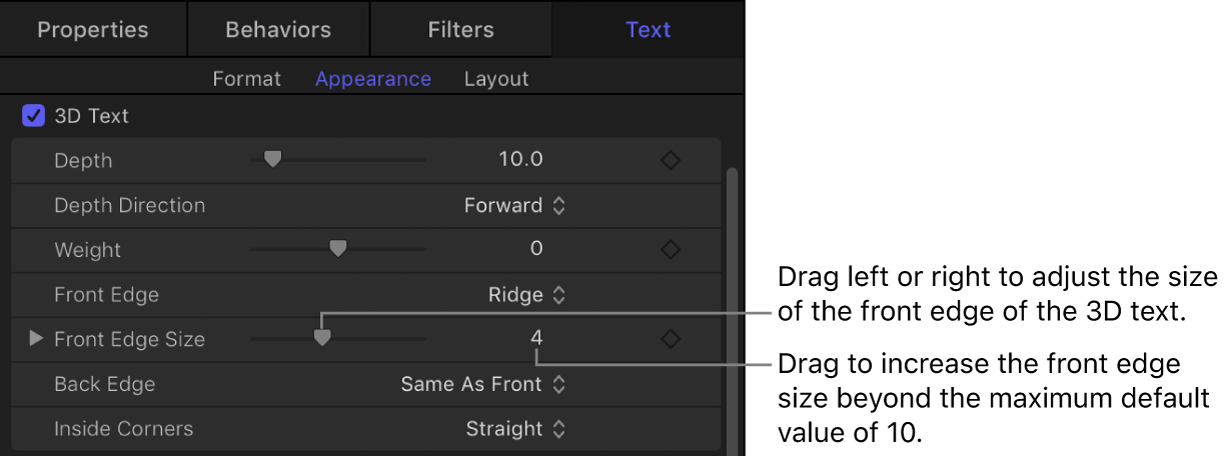Click the Front Edge Size slider handle
Image resolution: width=1226 pixels, height=460 pixels.
click(322, 338)
